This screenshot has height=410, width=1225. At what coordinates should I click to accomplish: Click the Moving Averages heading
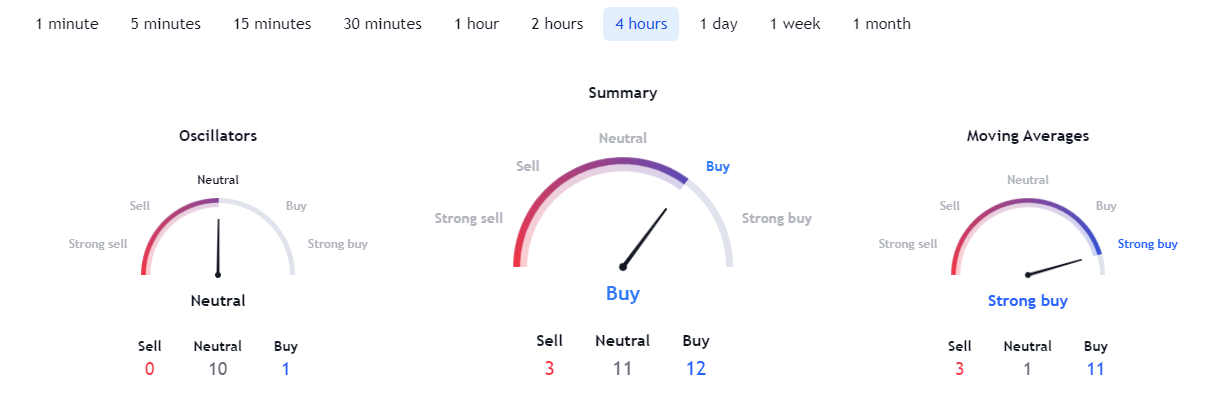(x=1027, y=135)
